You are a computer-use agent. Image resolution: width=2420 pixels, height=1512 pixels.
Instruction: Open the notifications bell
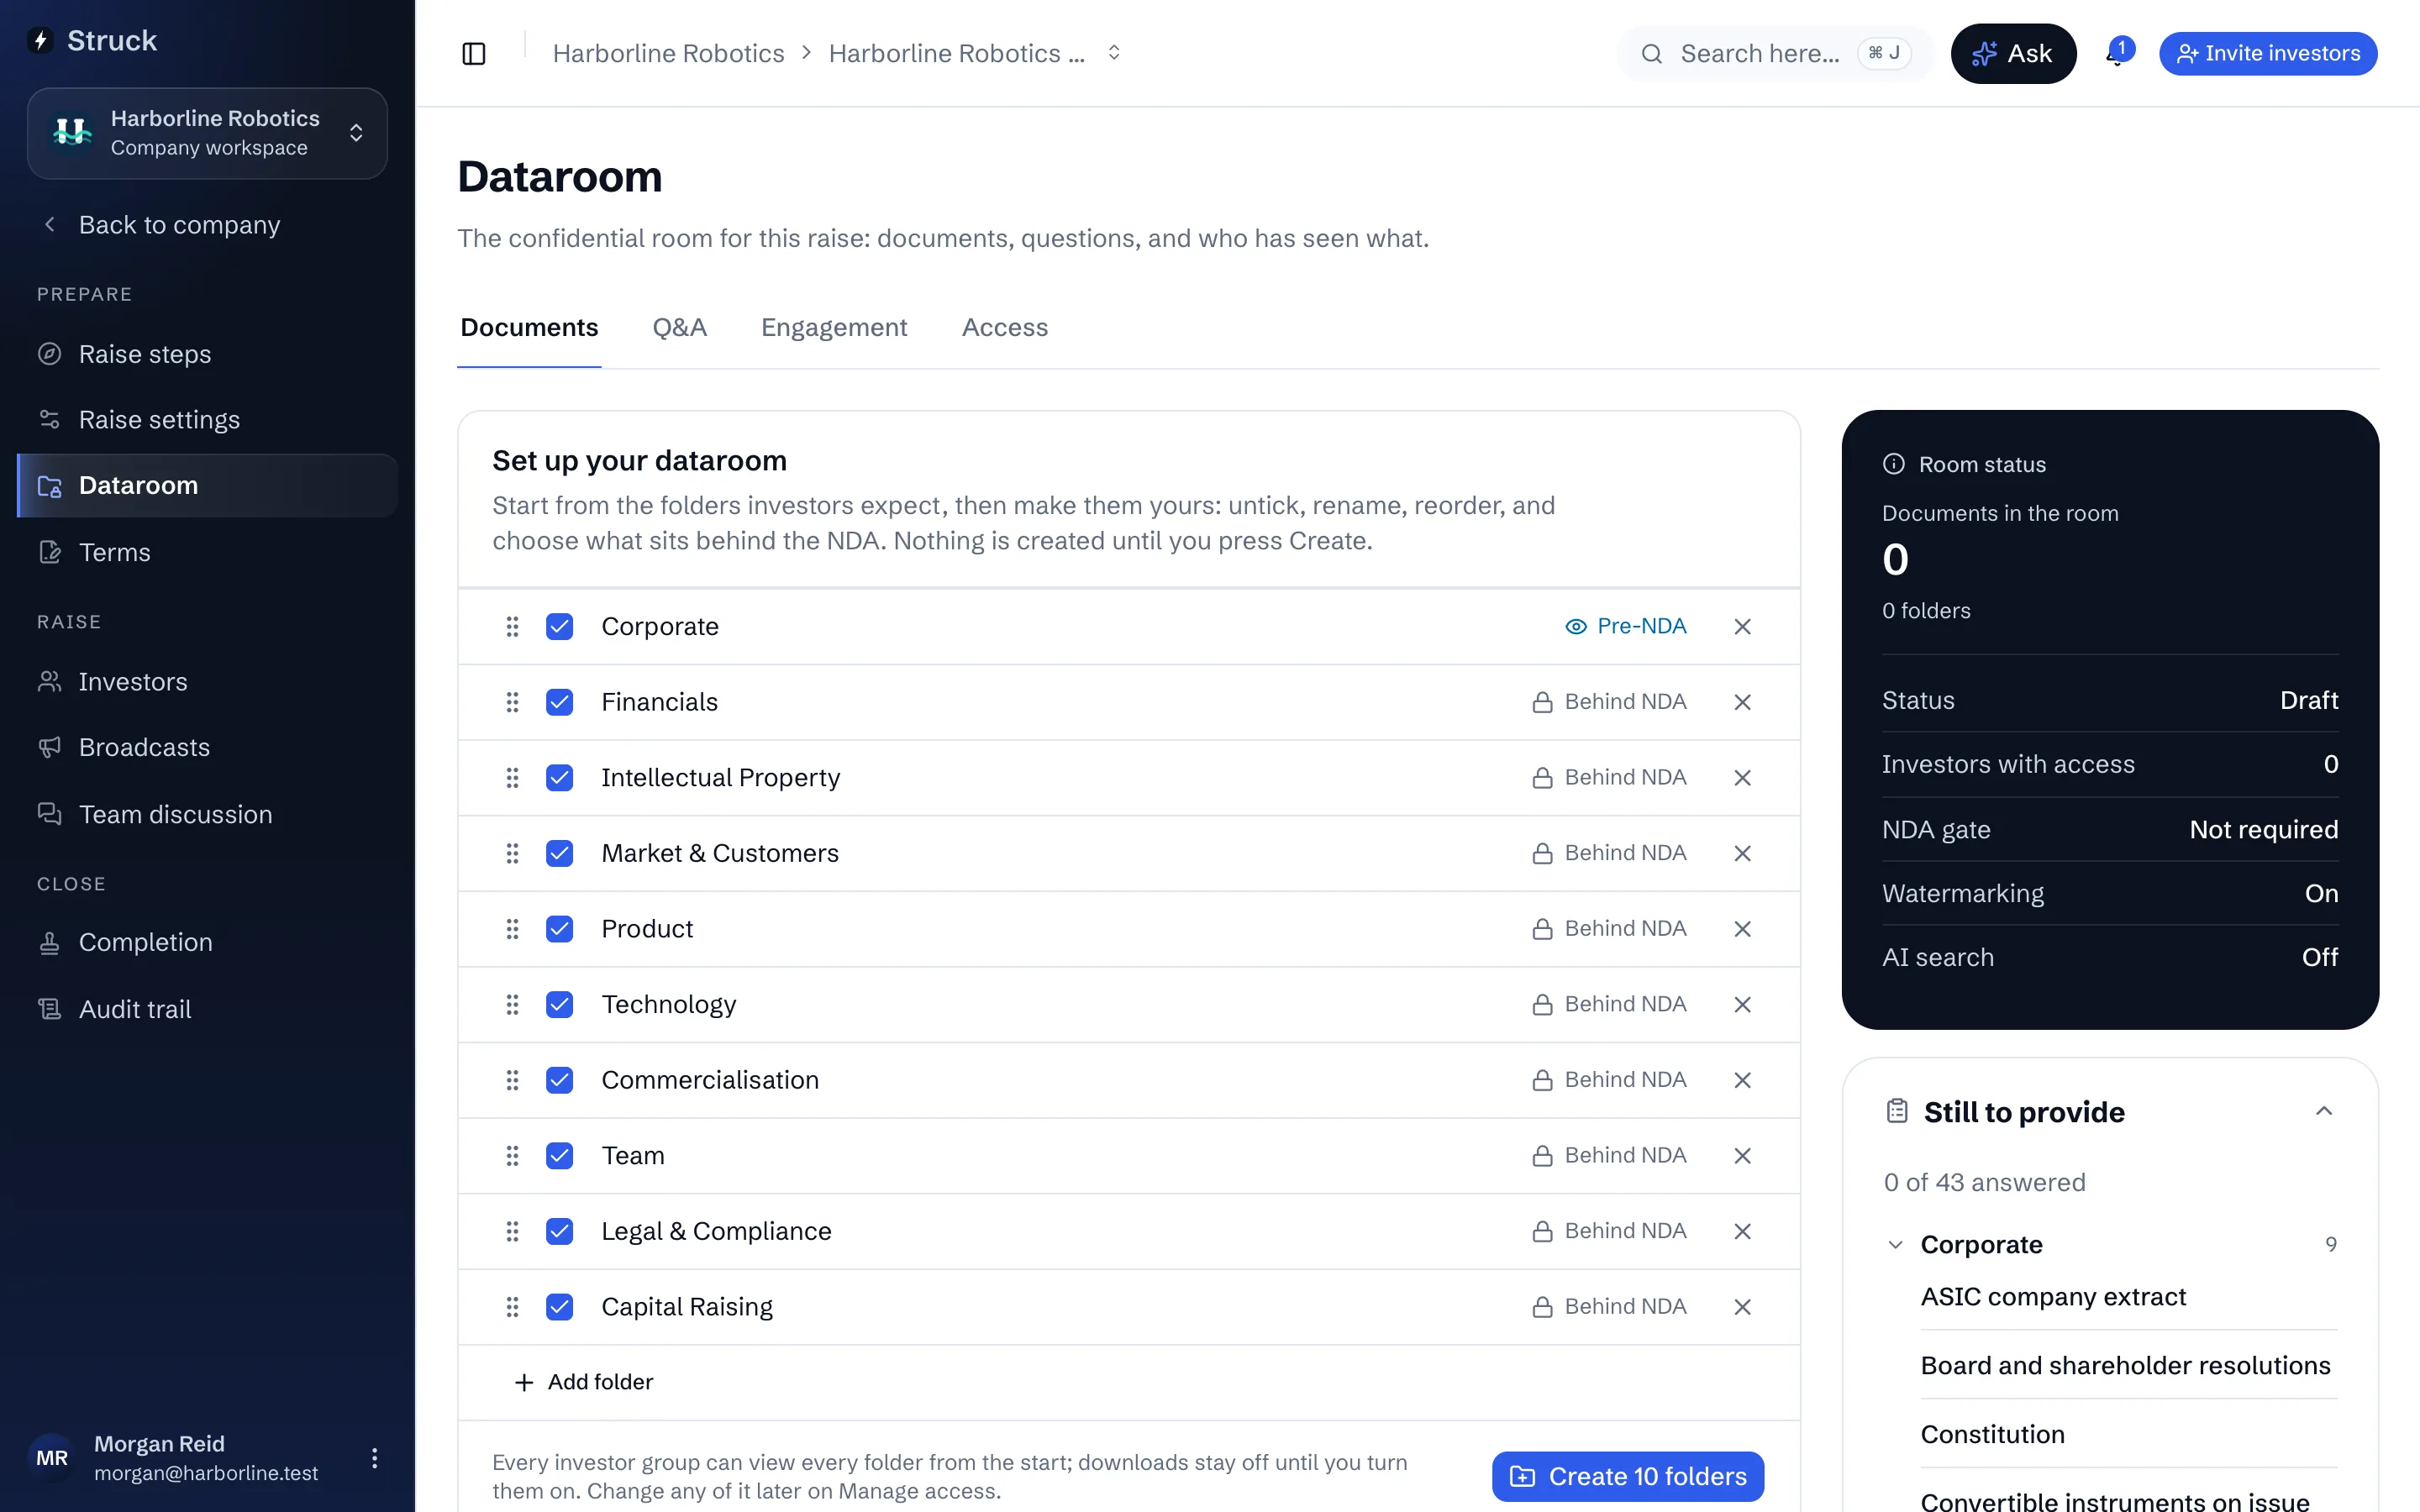tap(2118, 54)
